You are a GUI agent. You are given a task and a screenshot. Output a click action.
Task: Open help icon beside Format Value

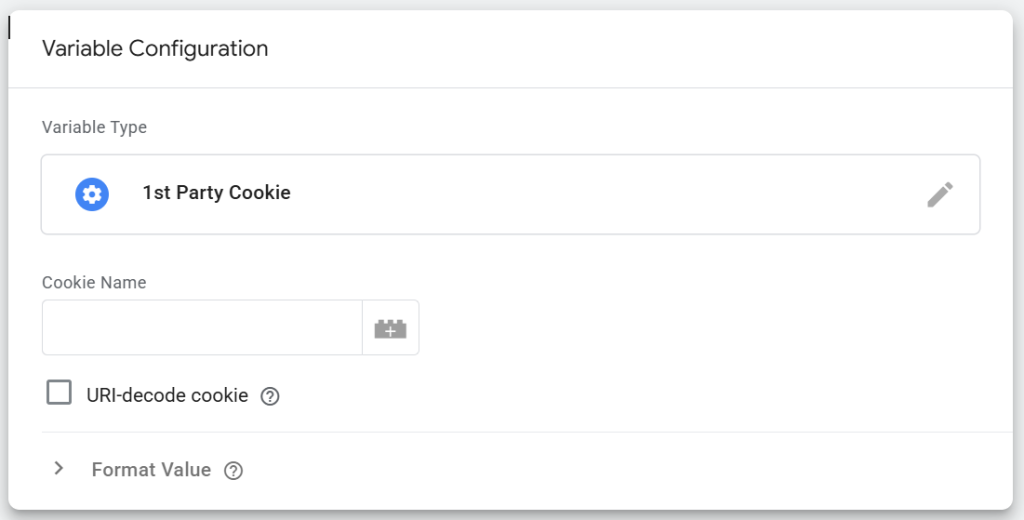pos(234,470)
